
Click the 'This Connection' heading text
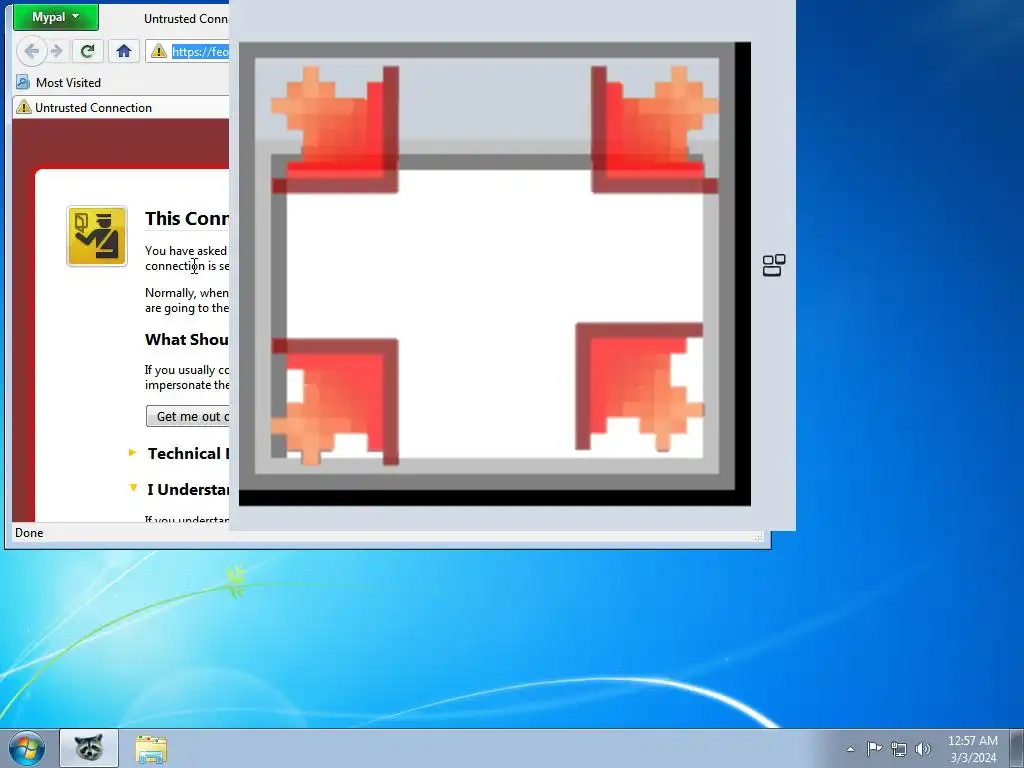click(187, 219)
